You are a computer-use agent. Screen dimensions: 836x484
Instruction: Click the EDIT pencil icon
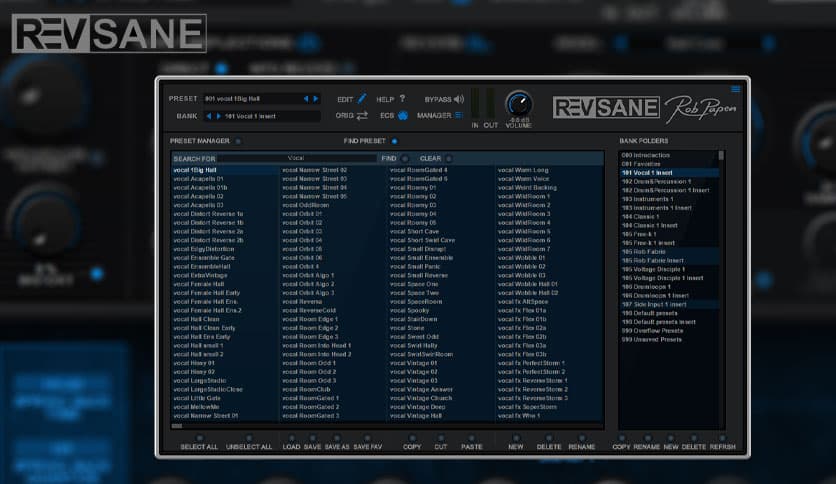pos(362,99)
